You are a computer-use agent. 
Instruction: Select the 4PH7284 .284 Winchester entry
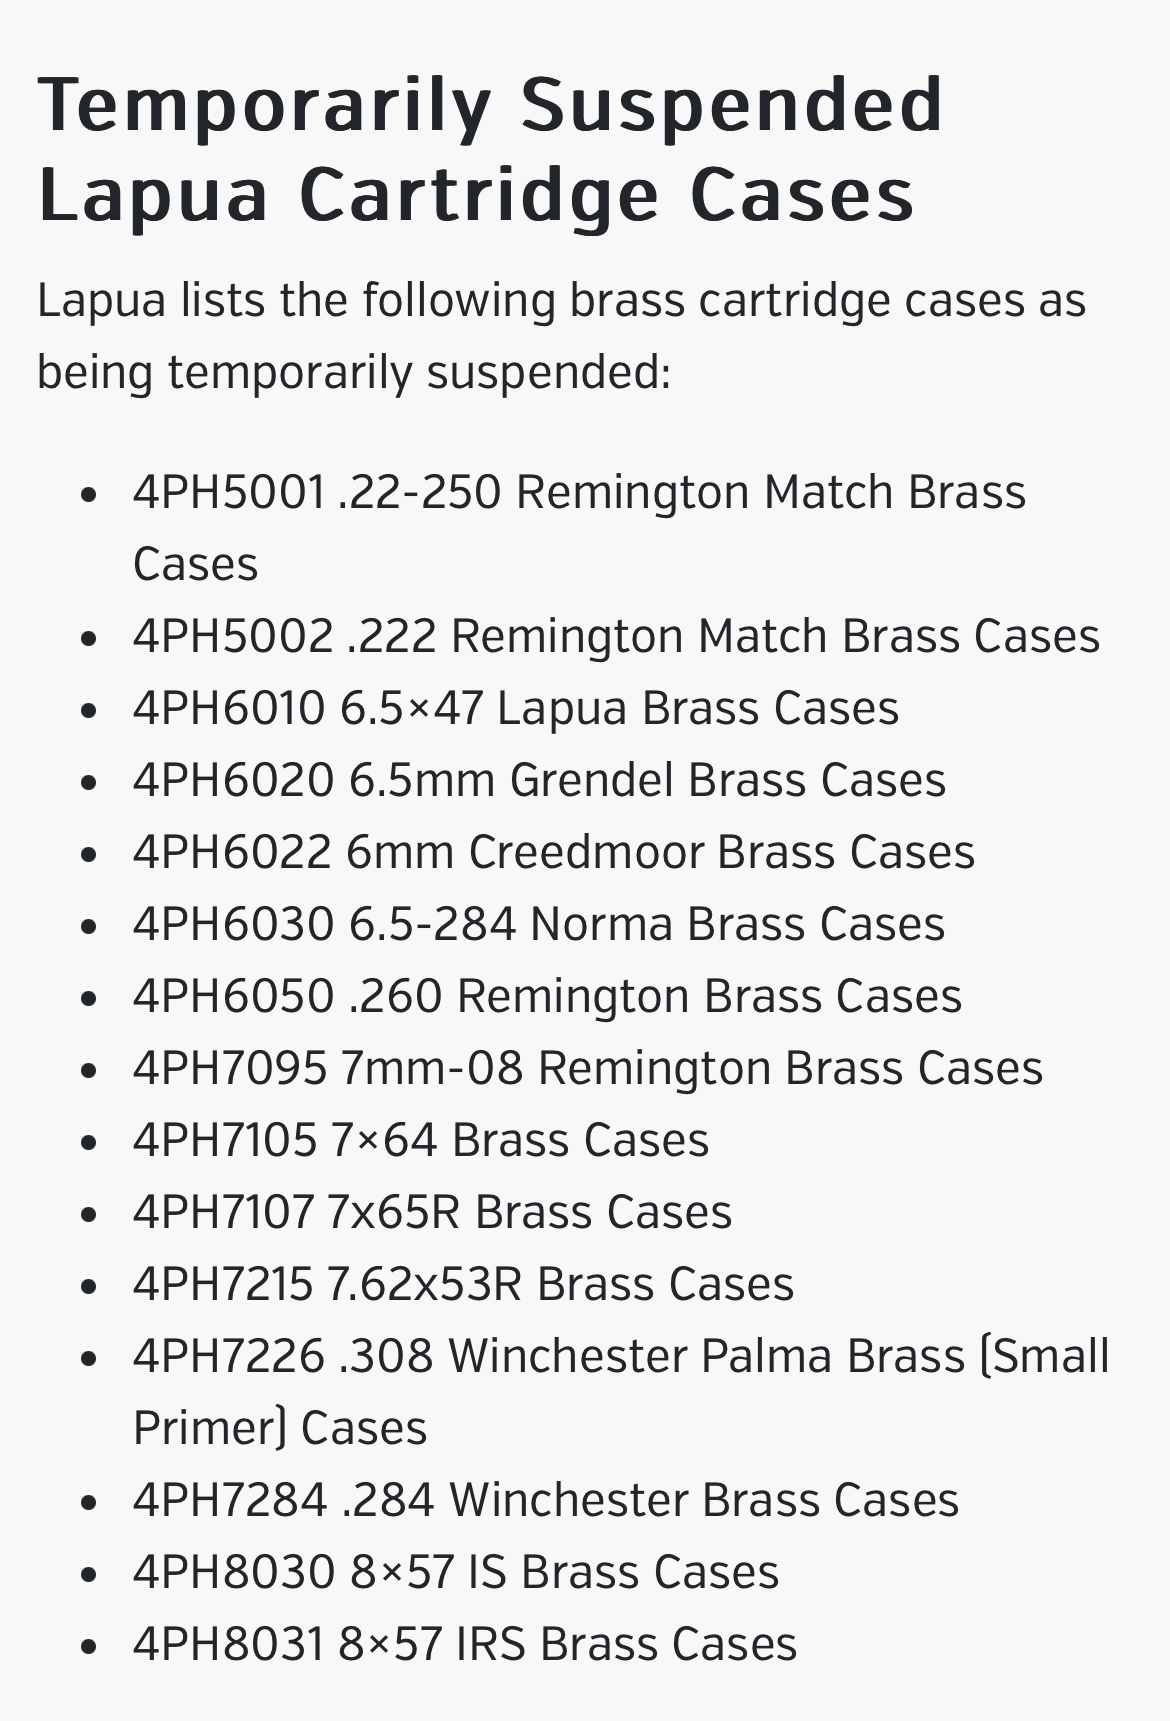(546, 1500)
